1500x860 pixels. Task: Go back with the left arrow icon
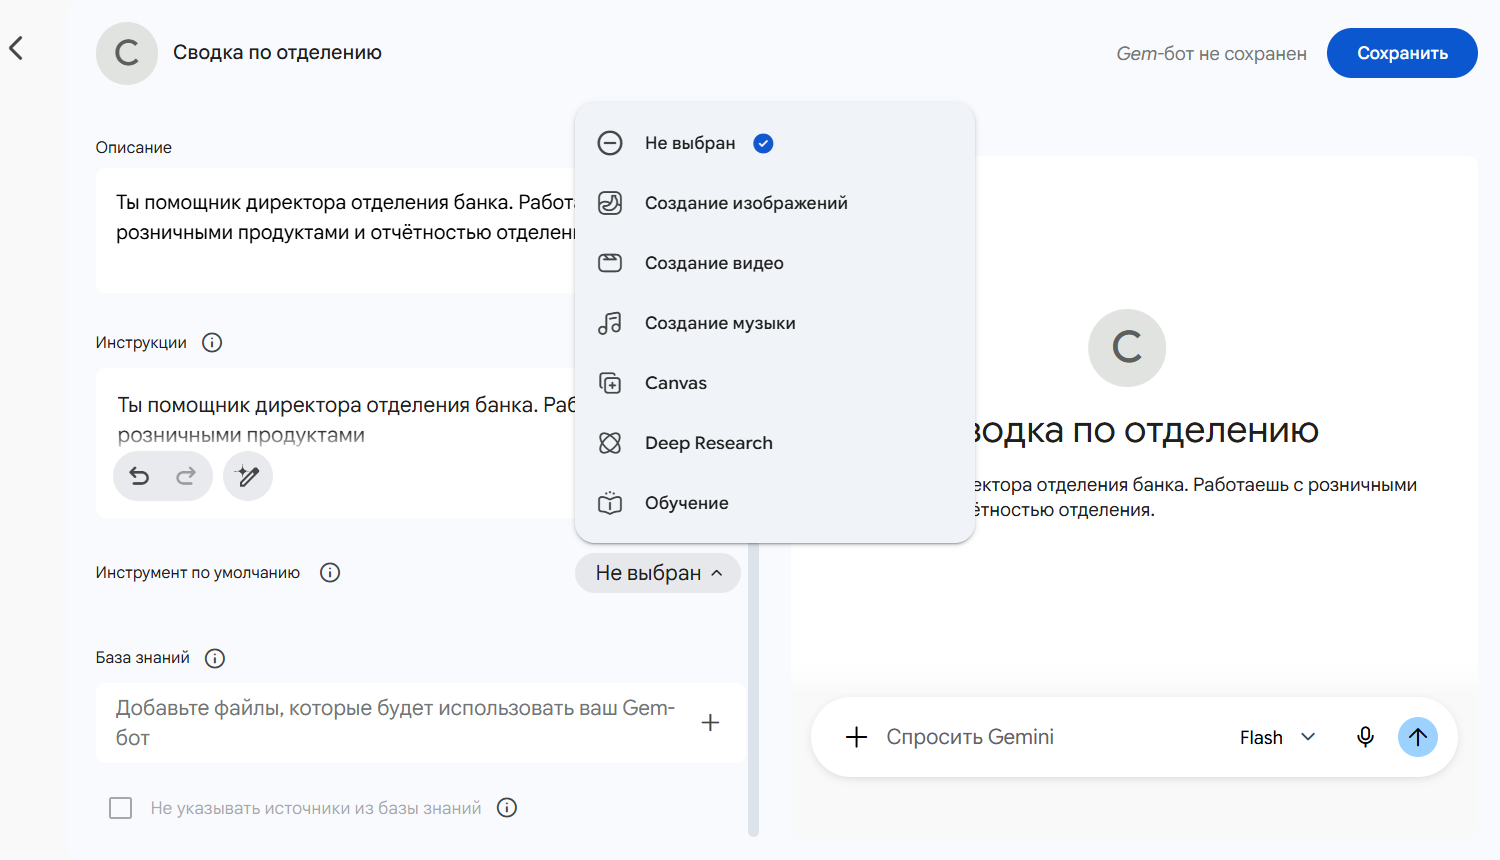click(16, 48)
